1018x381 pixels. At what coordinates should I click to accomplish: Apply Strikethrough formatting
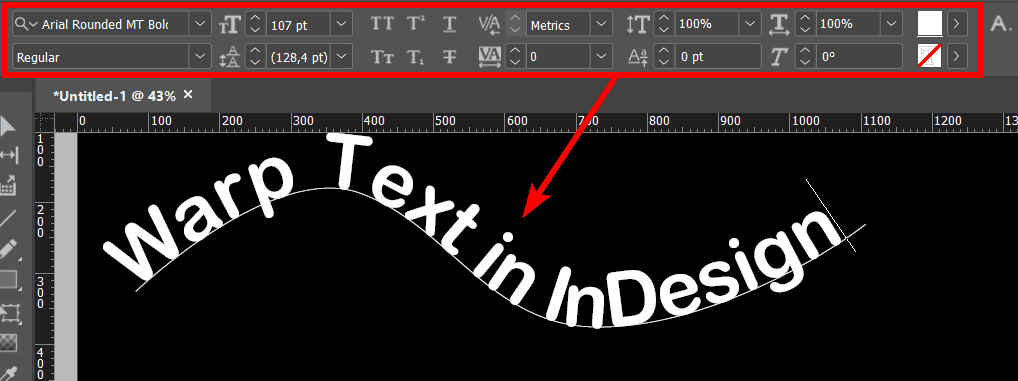coord(450,57)
